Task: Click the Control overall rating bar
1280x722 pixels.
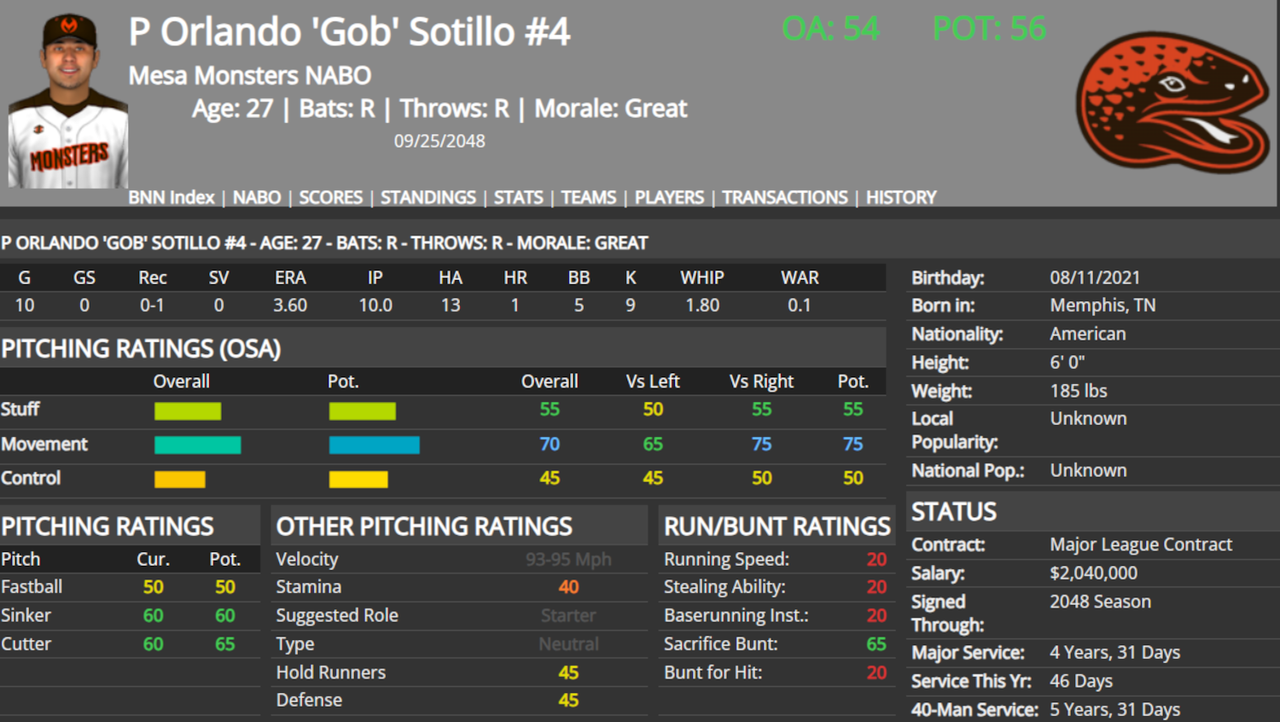Action: pyautogui.click(x=180, y=479)
